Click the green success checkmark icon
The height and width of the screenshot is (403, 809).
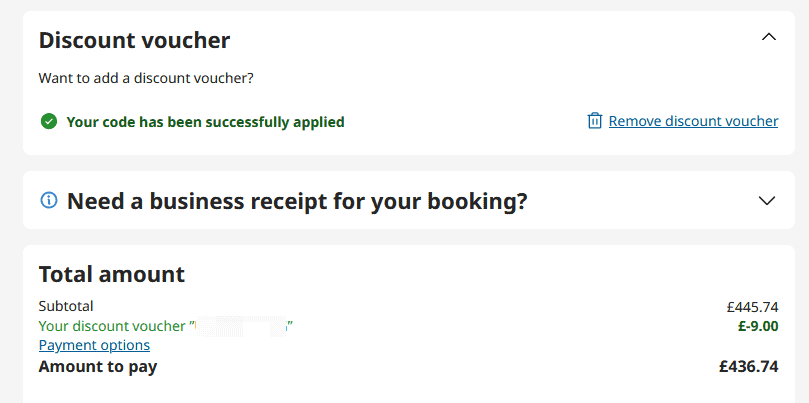point(48,122)
